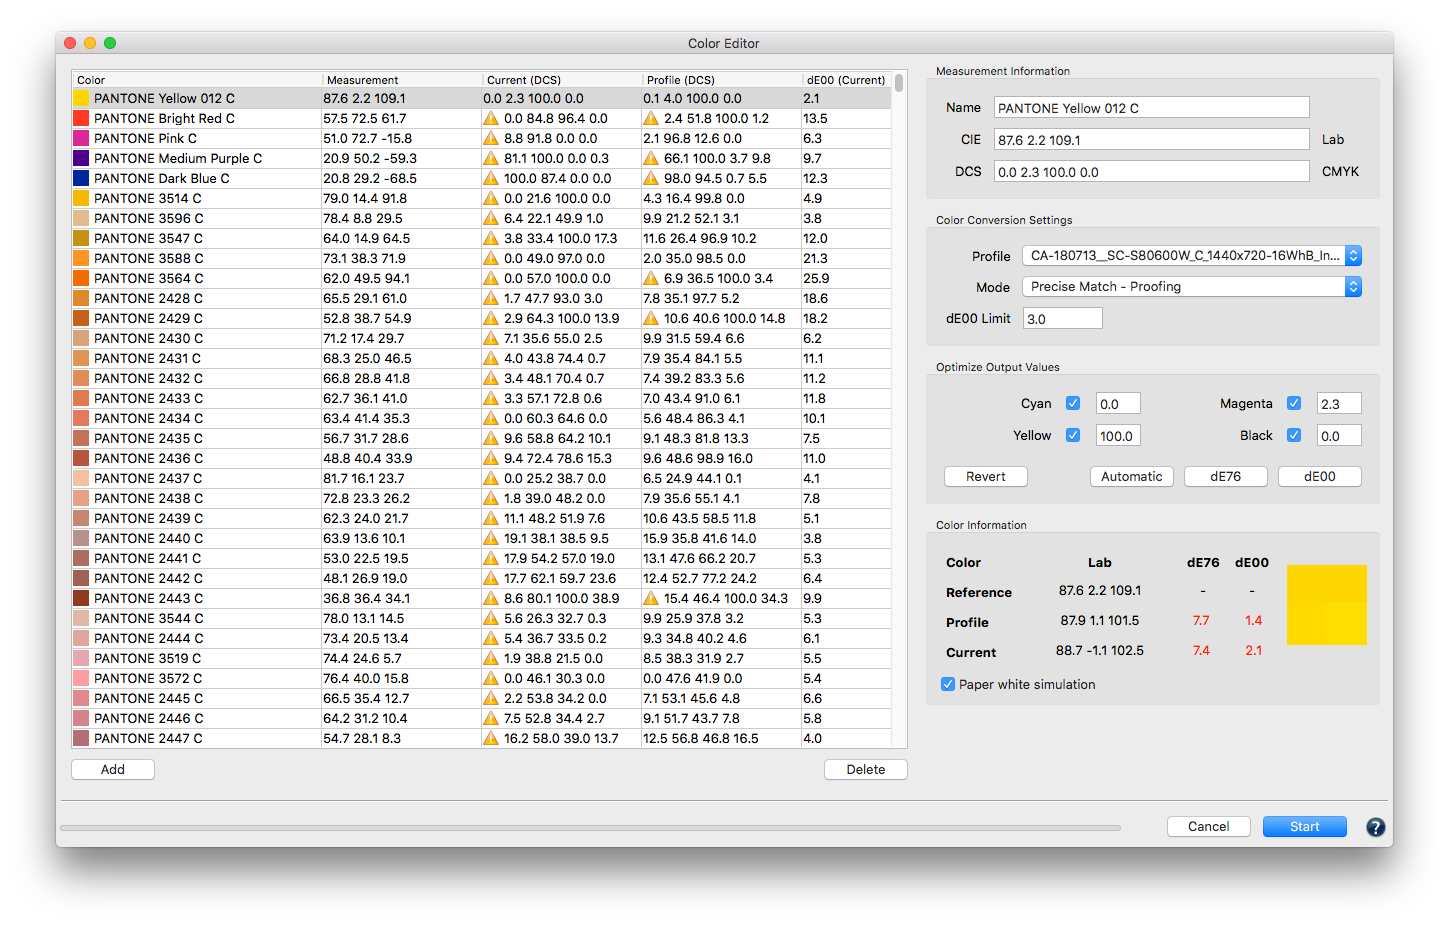Screen dimensions: 1449x927
Task: Click the DCS CMYK value field
Action: point(1152,172)
